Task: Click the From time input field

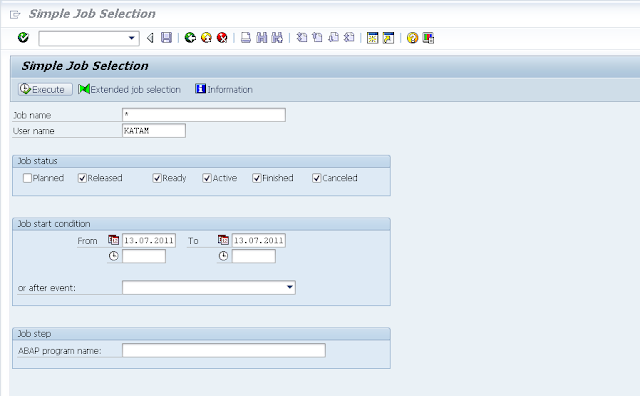Action: point(144,256)
